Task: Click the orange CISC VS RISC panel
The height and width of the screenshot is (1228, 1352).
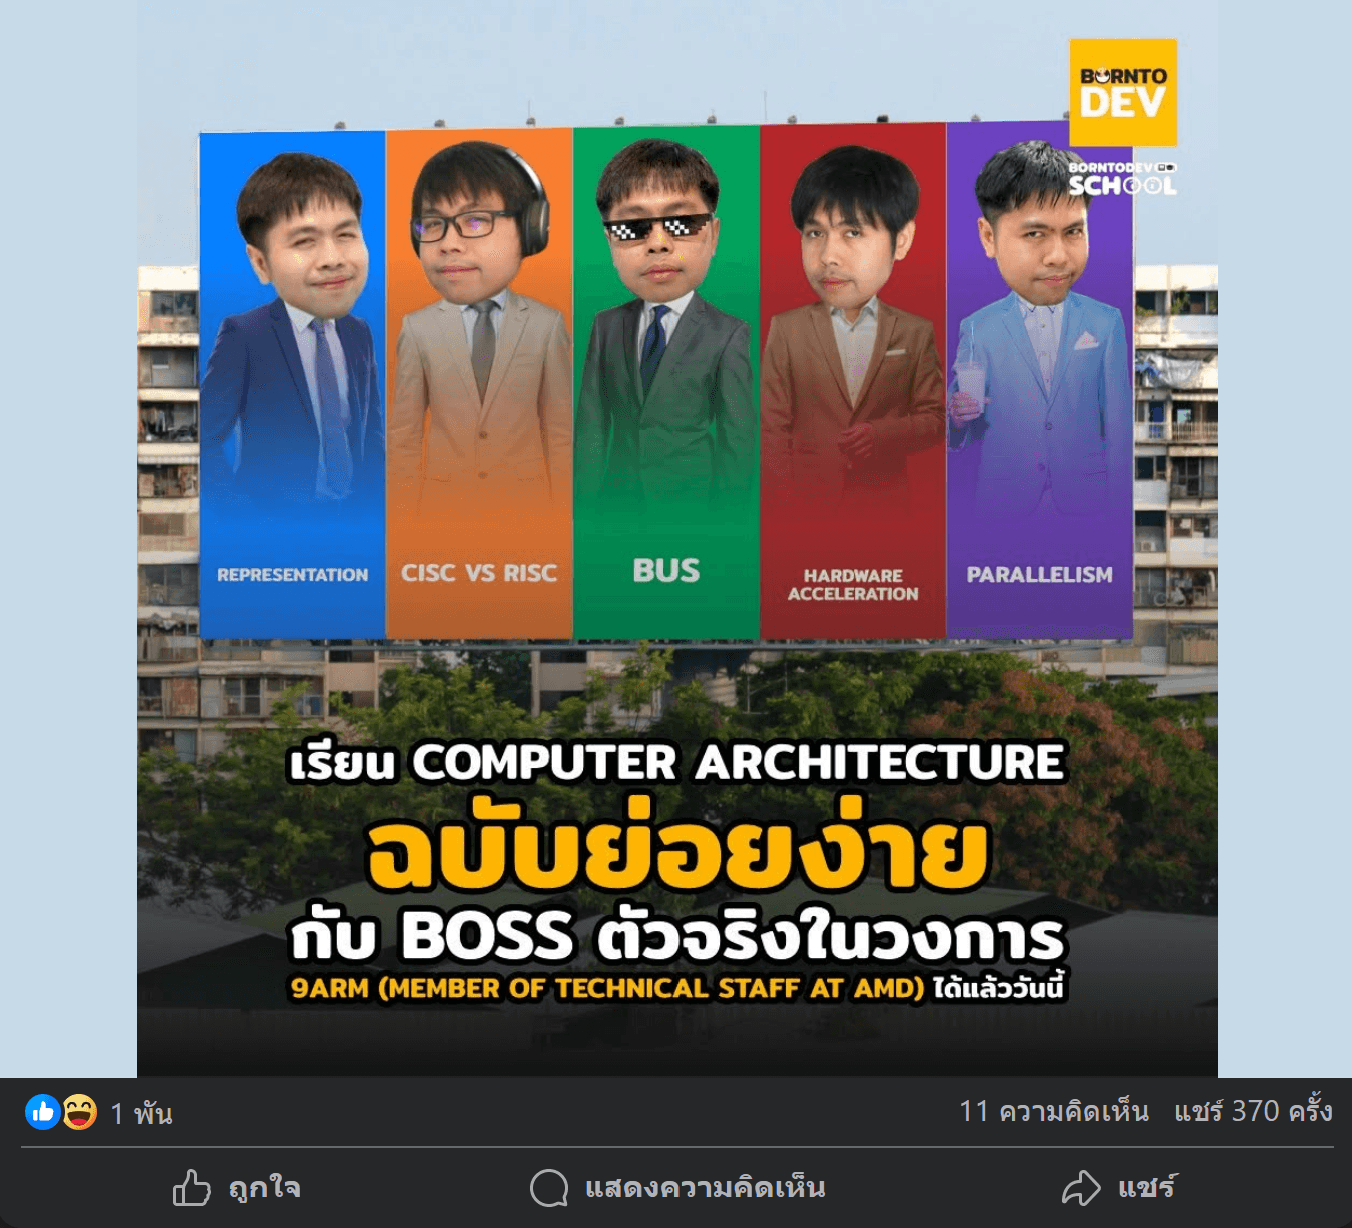Action: click(x=479, y=384)
